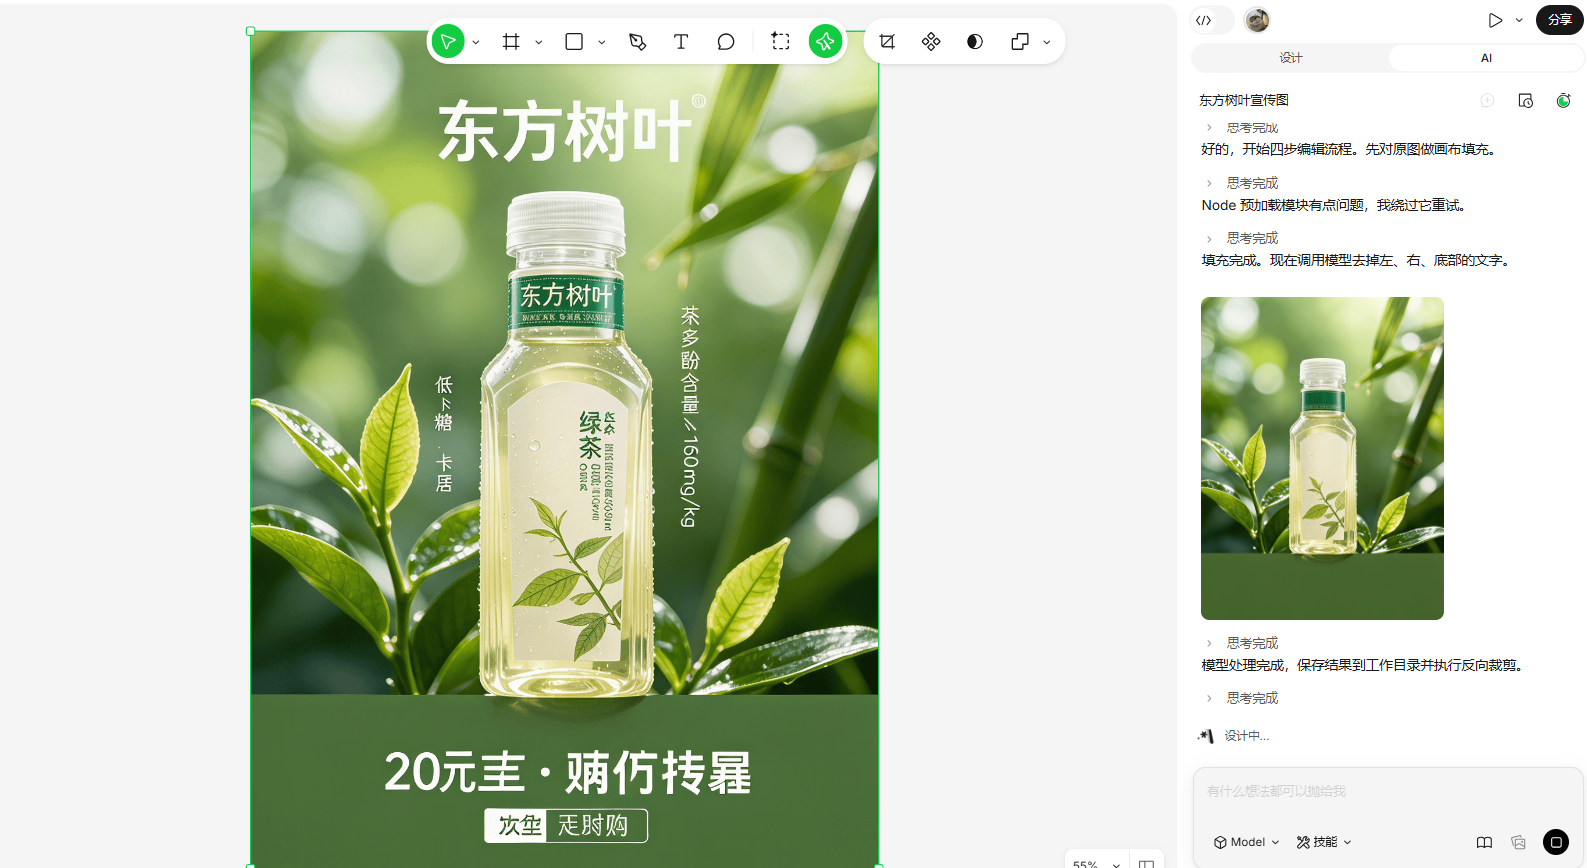Select the Rectangle shape tool
The width and height of the screenshot is (1587, 868).
[x=574, y=41]
